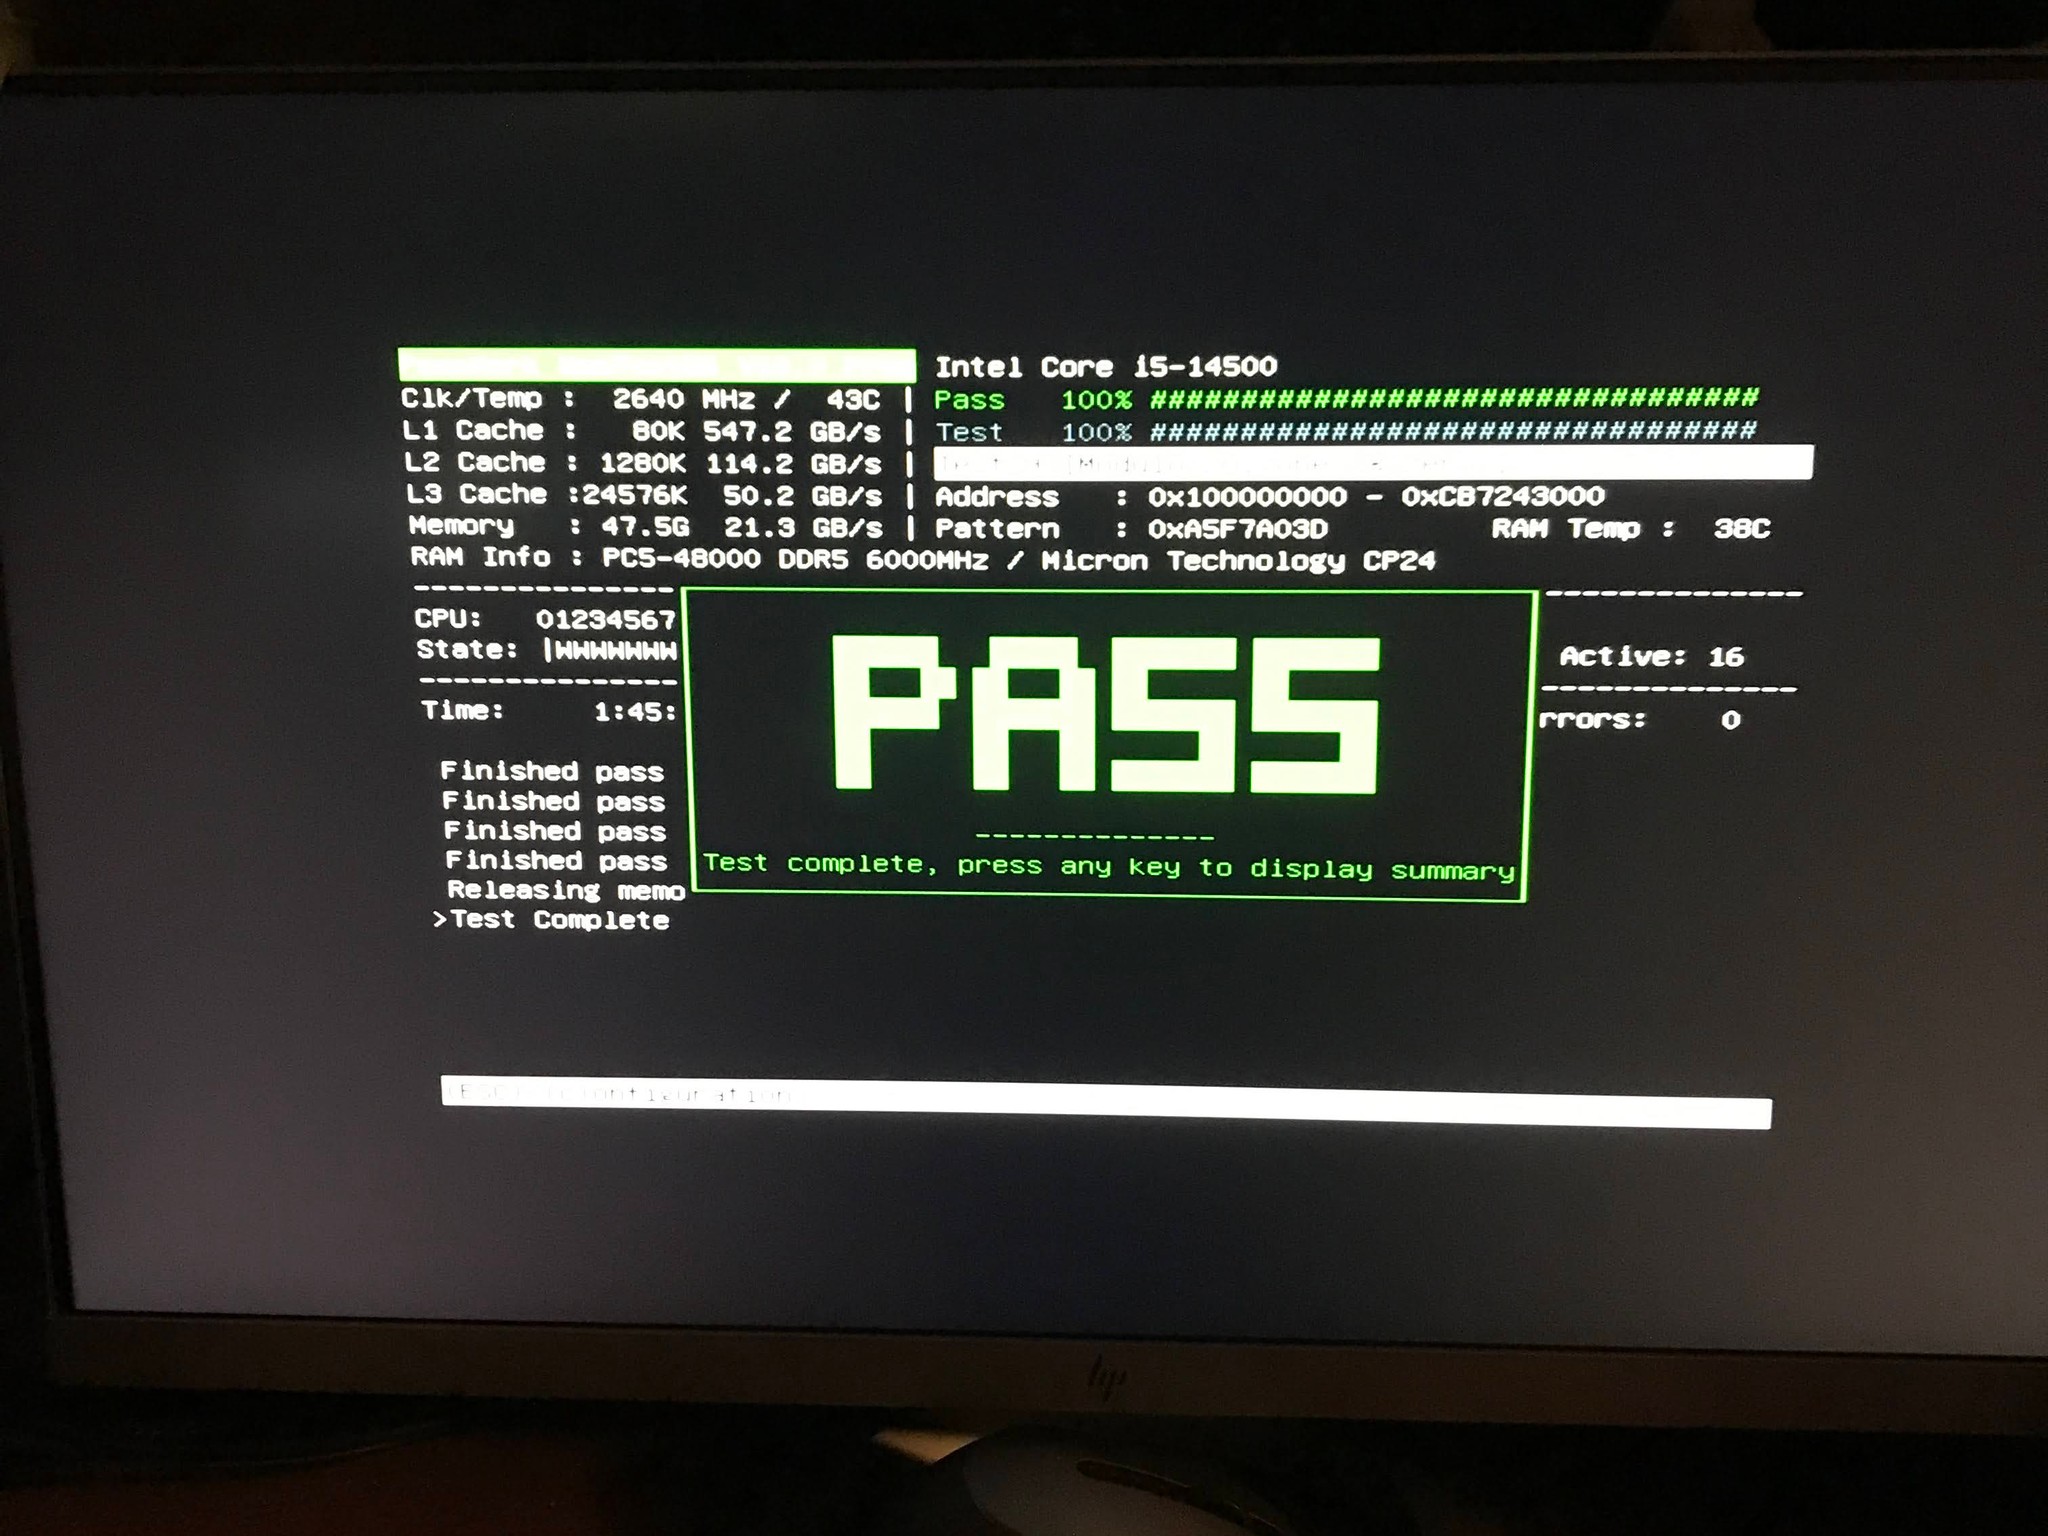
Task: Click the 'Address' label
Action: (x=996, y=496)
